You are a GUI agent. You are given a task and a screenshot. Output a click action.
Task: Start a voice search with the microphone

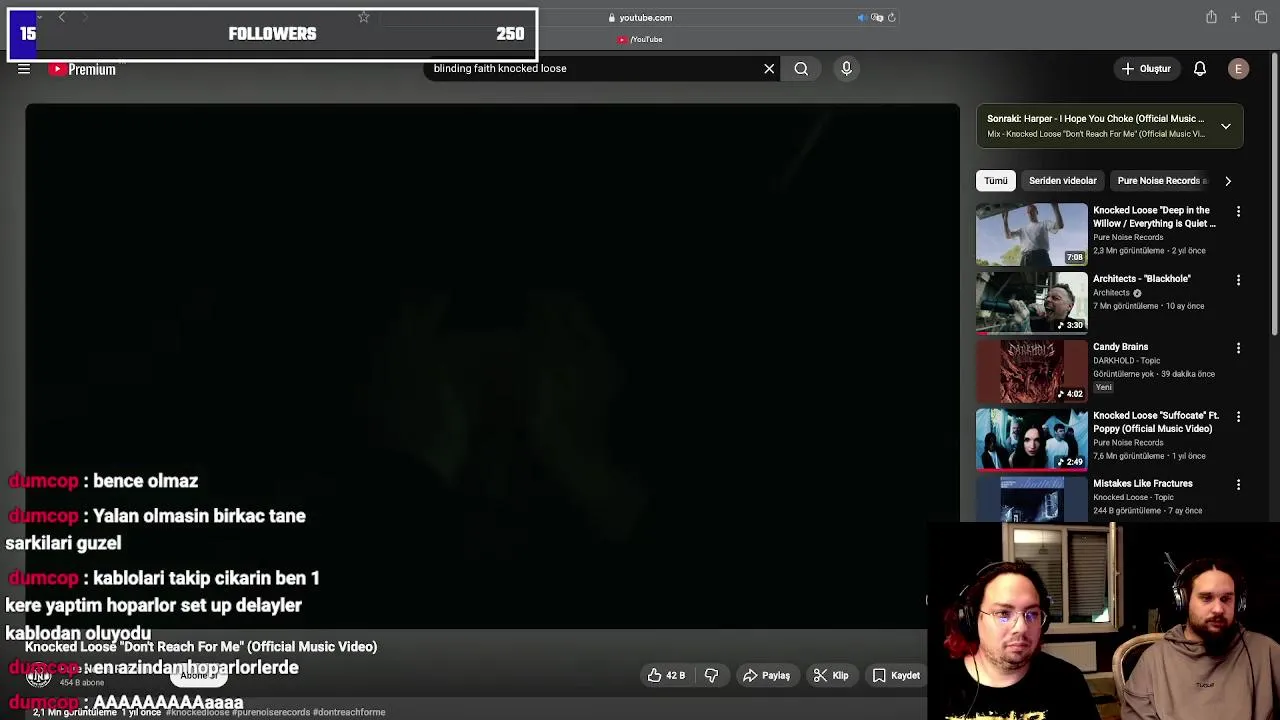(846, 69)
